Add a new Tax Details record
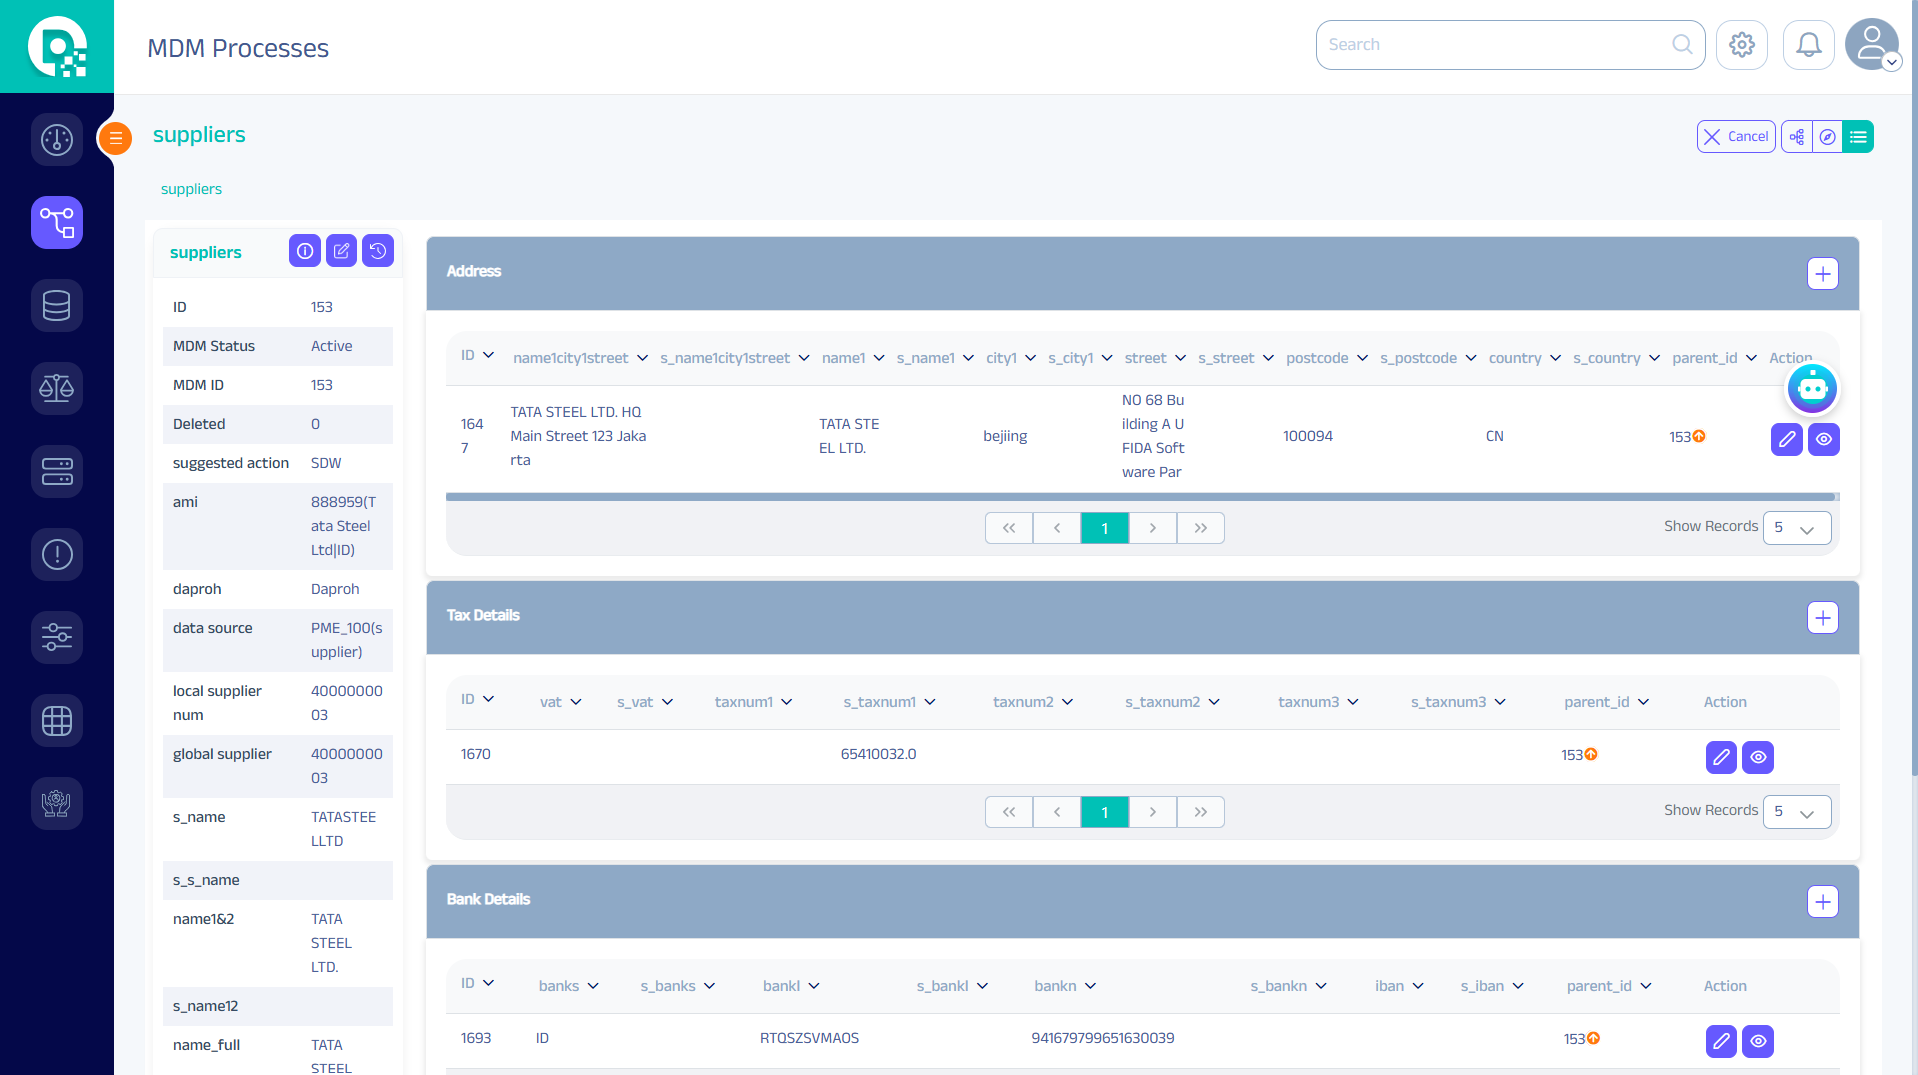 [1822, 618]
